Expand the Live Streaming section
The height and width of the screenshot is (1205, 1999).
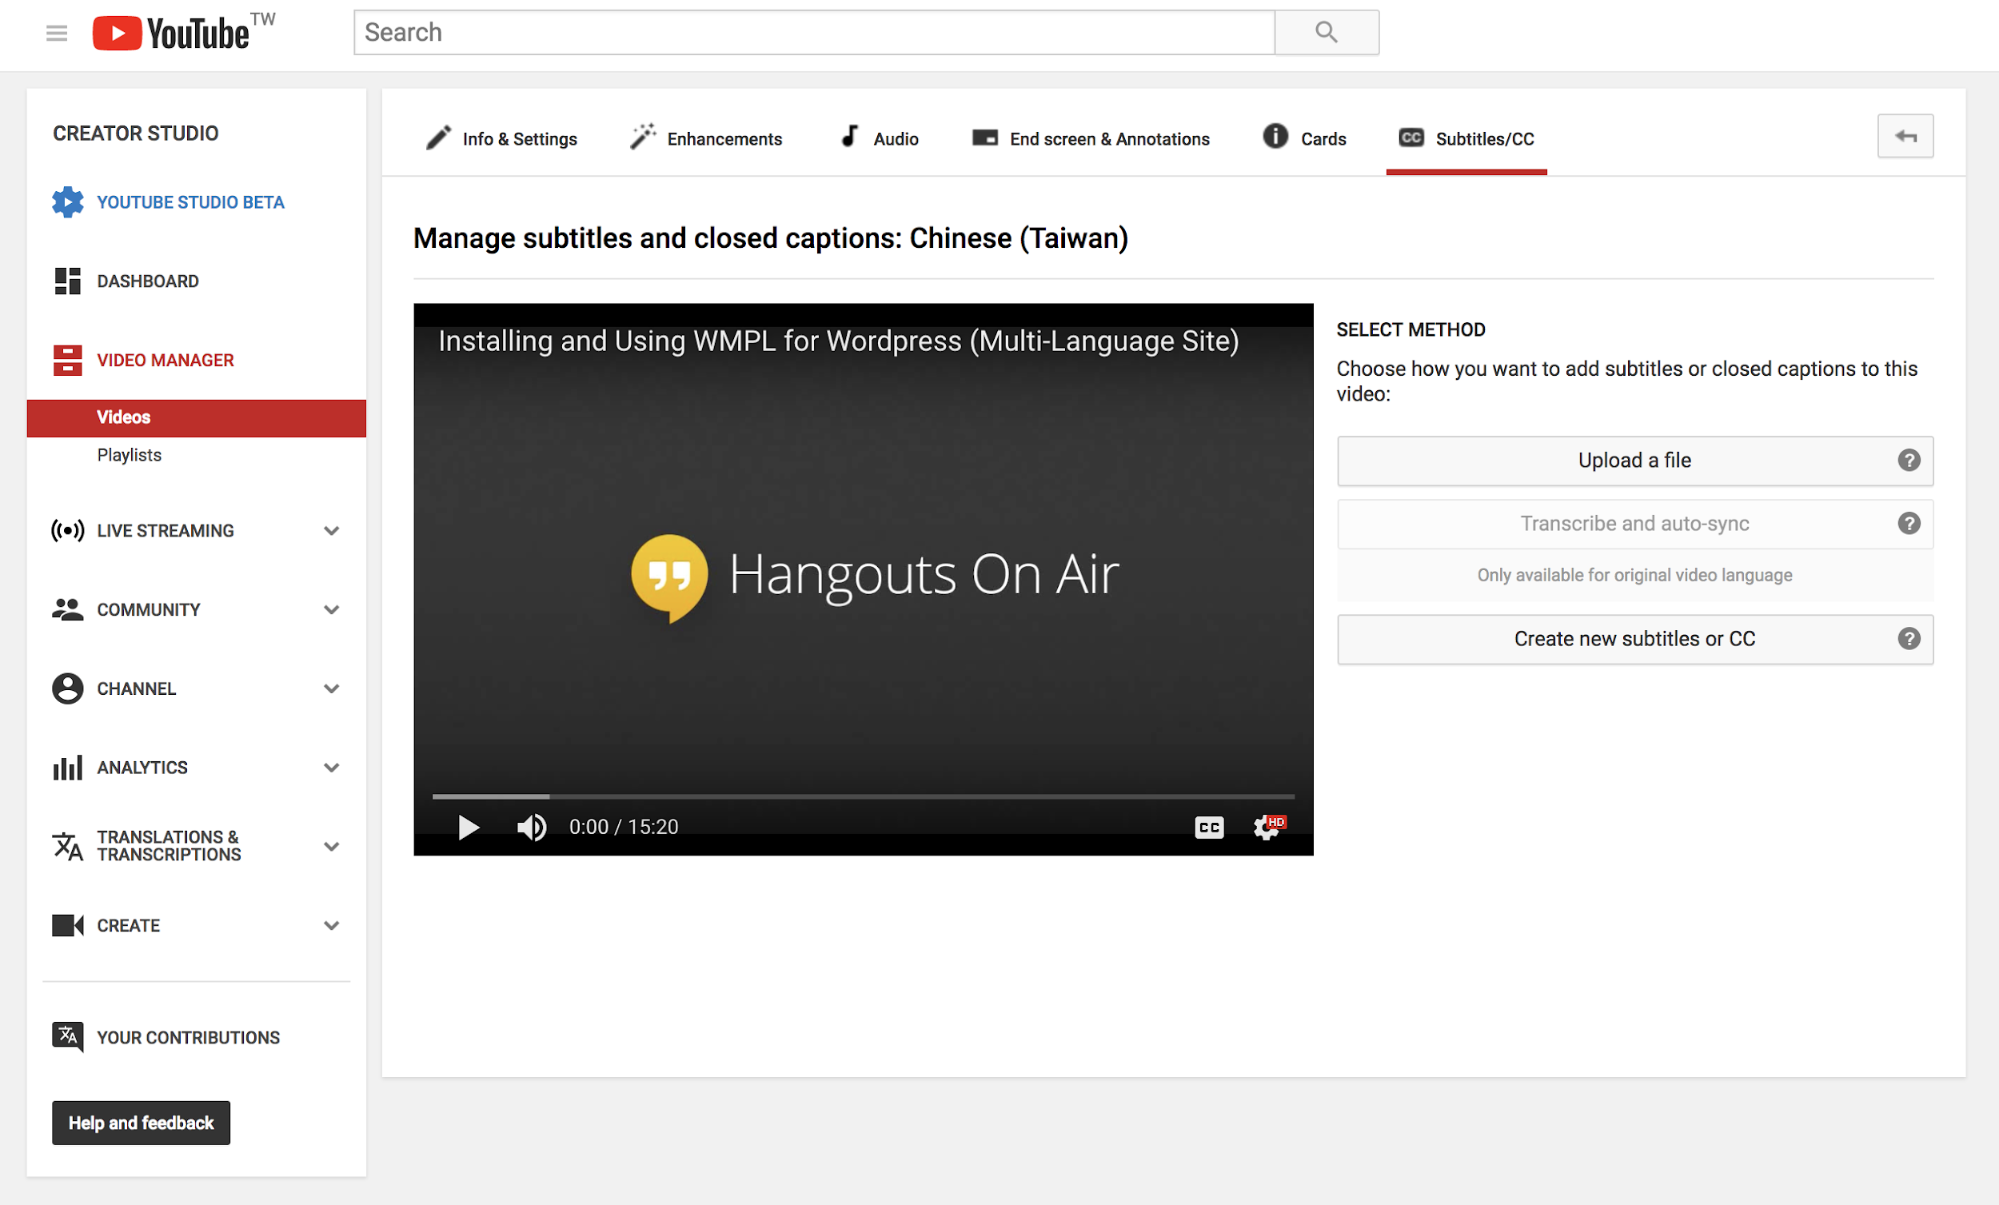point(331,530)
